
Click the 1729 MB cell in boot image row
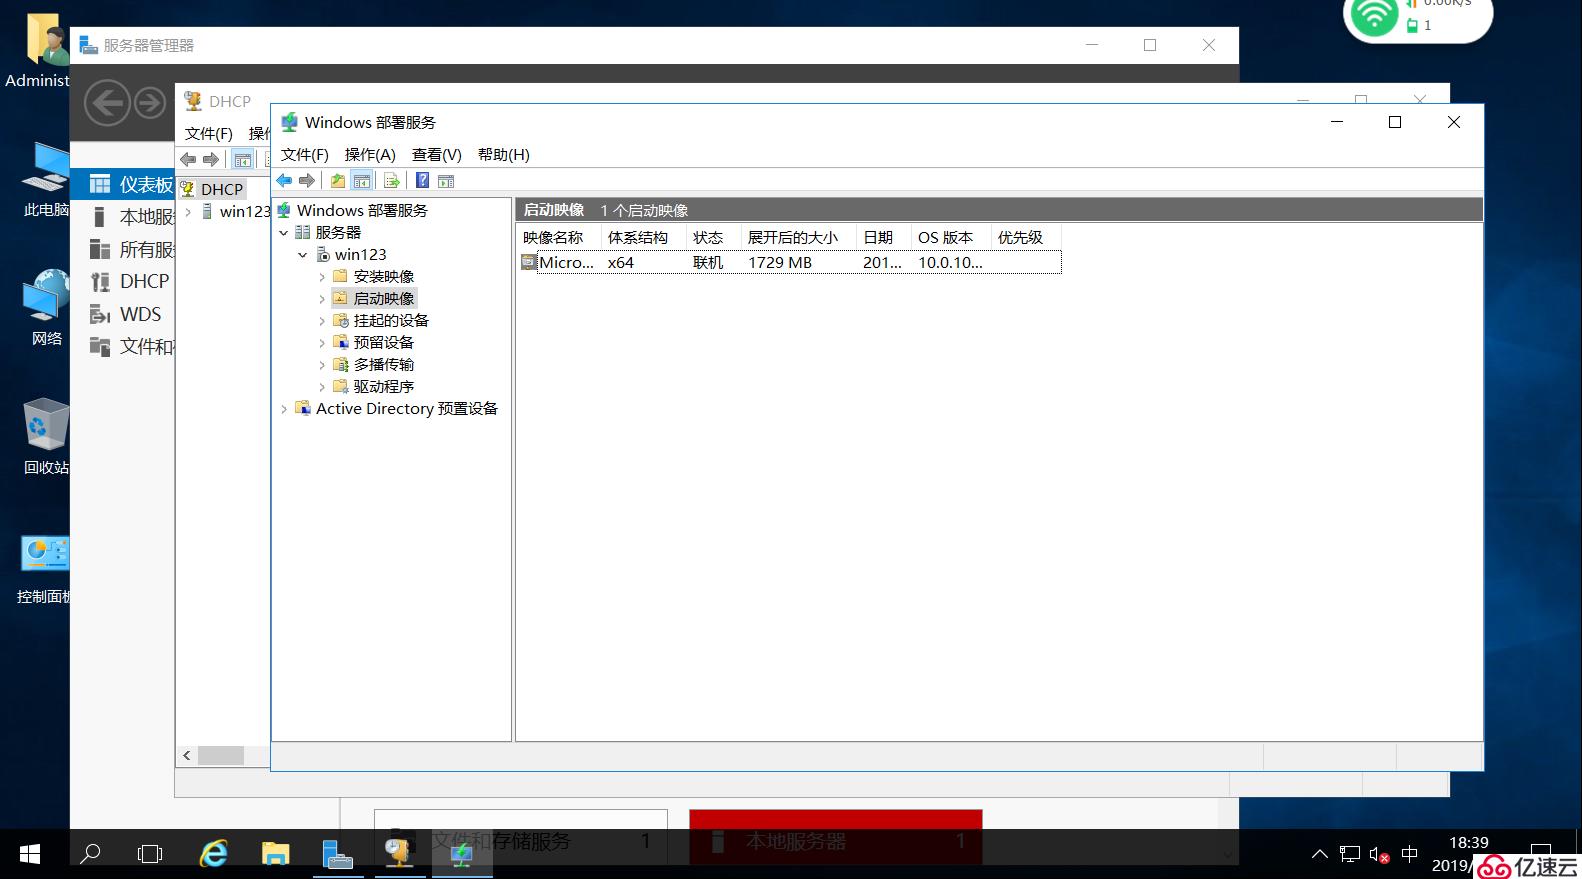pyautogui.click(x=780, y=263)
